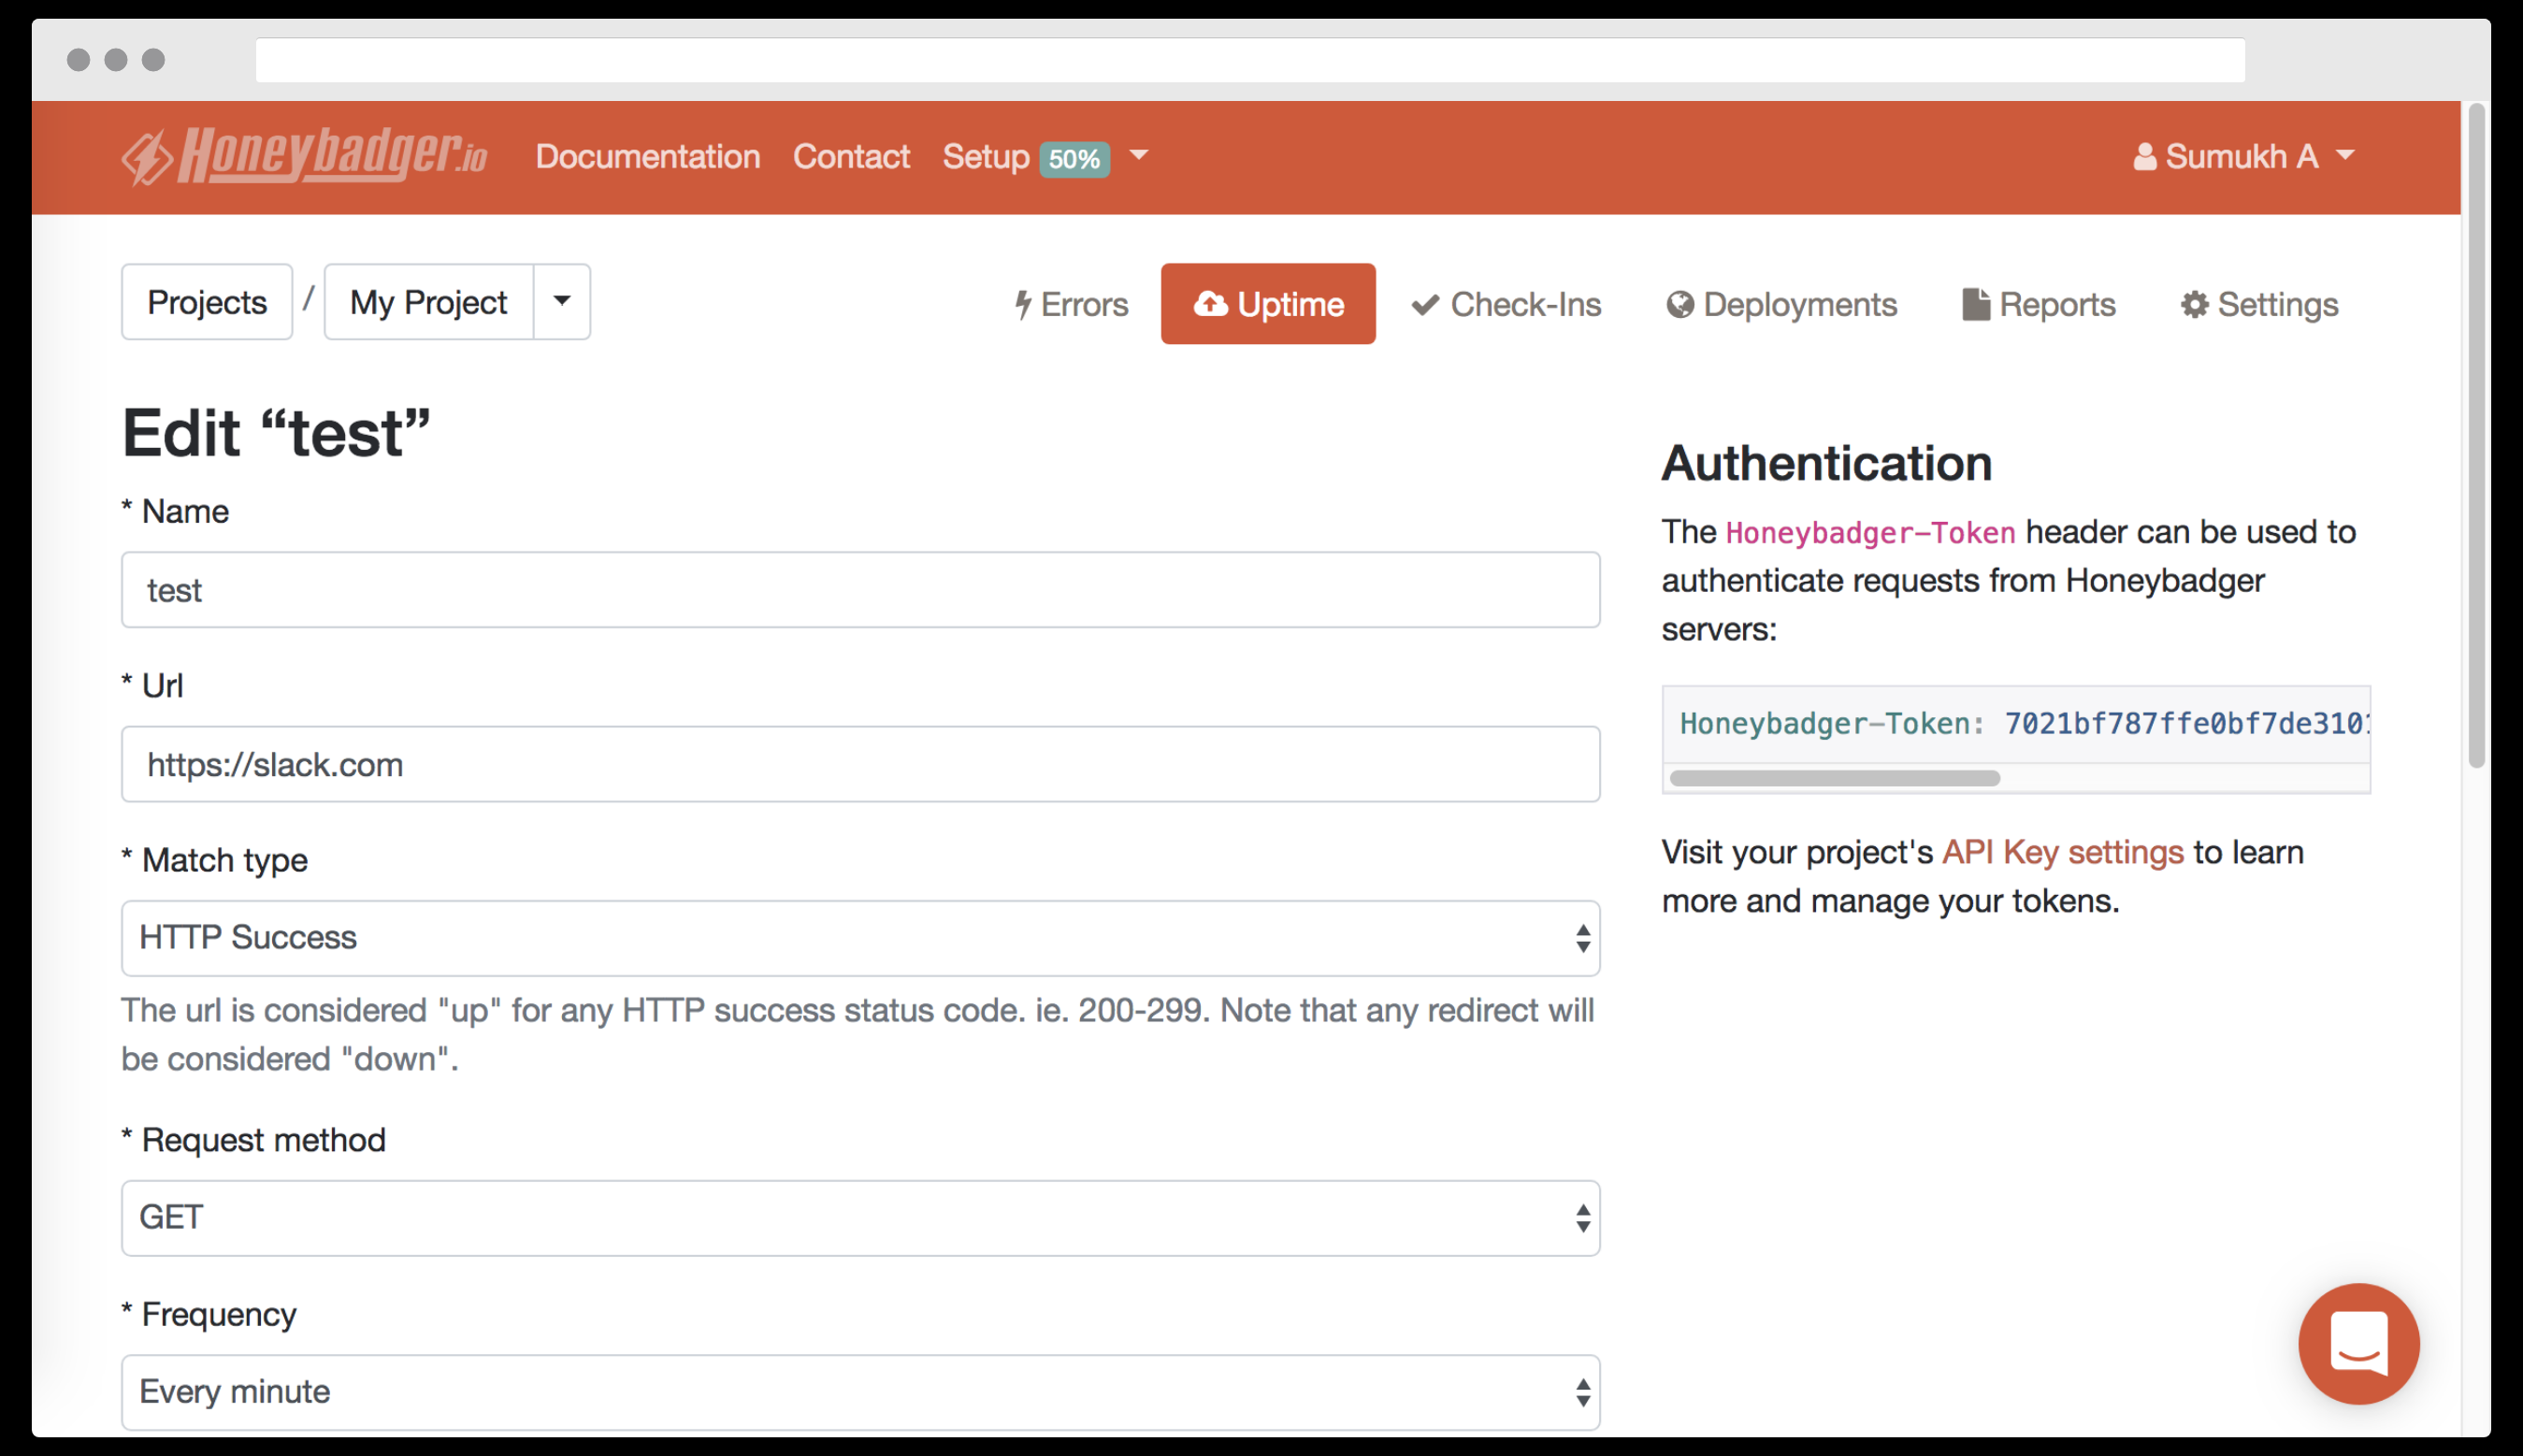
Task: Click the checkmark icon next to Check-Ins
Action: coord(1425,304)
